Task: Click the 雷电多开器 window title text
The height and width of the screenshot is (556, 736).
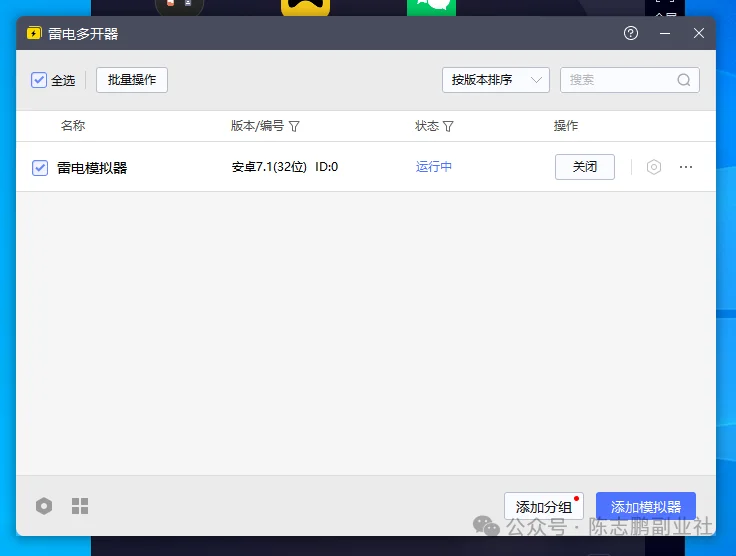Action: pyautogui.click(x=83, y=34)
